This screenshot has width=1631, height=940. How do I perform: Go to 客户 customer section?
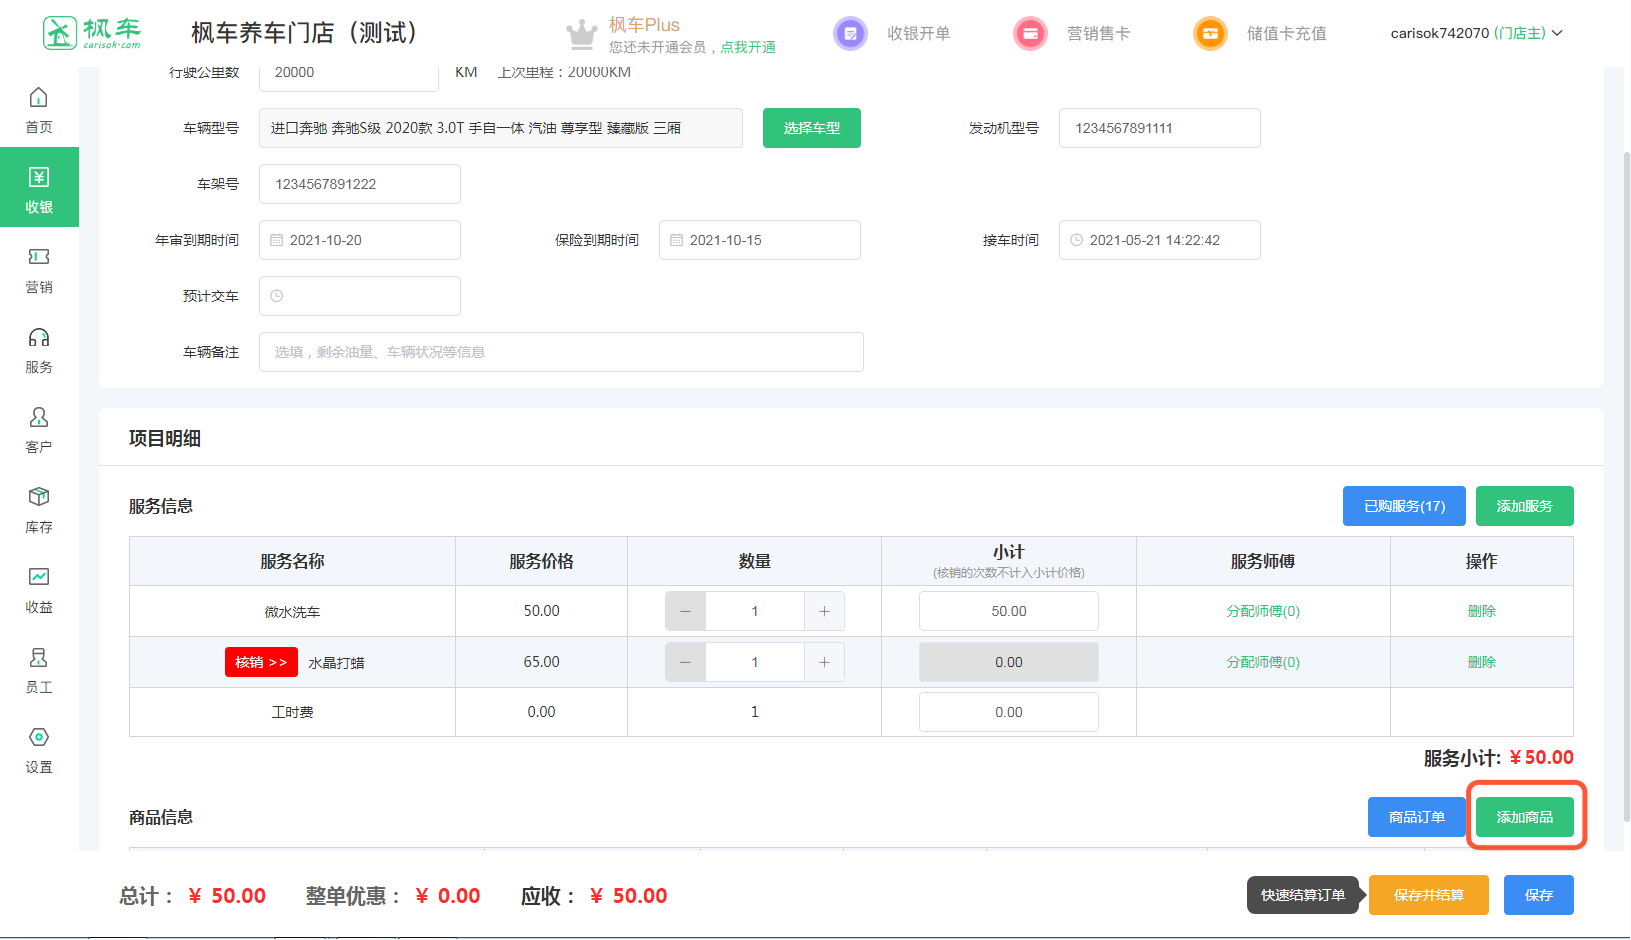tap(39, 430)
